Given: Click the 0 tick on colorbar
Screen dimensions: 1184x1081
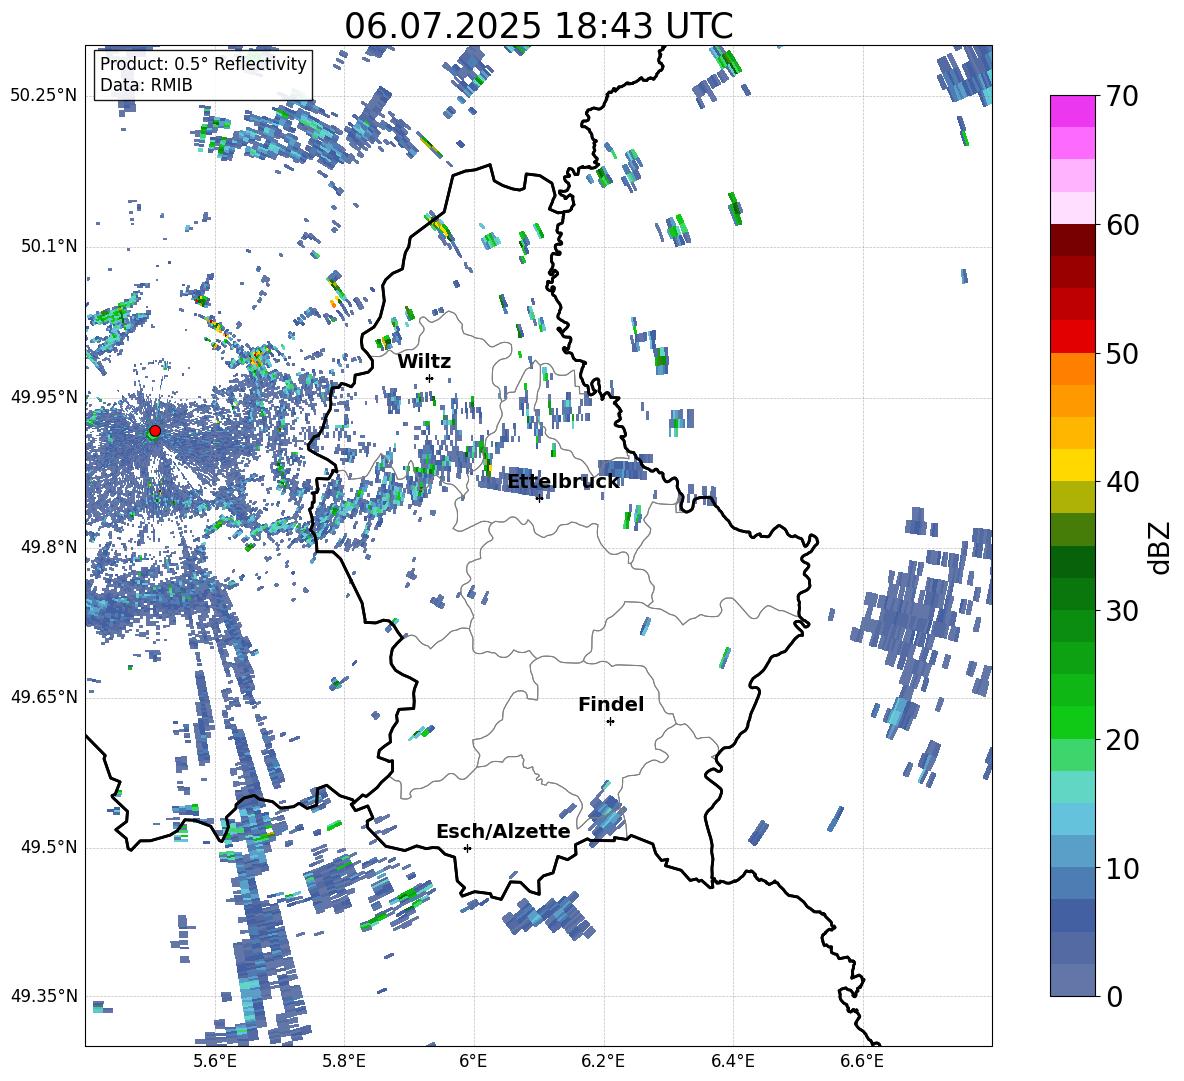Looking at the screenshot, I should click(1114, 996).
